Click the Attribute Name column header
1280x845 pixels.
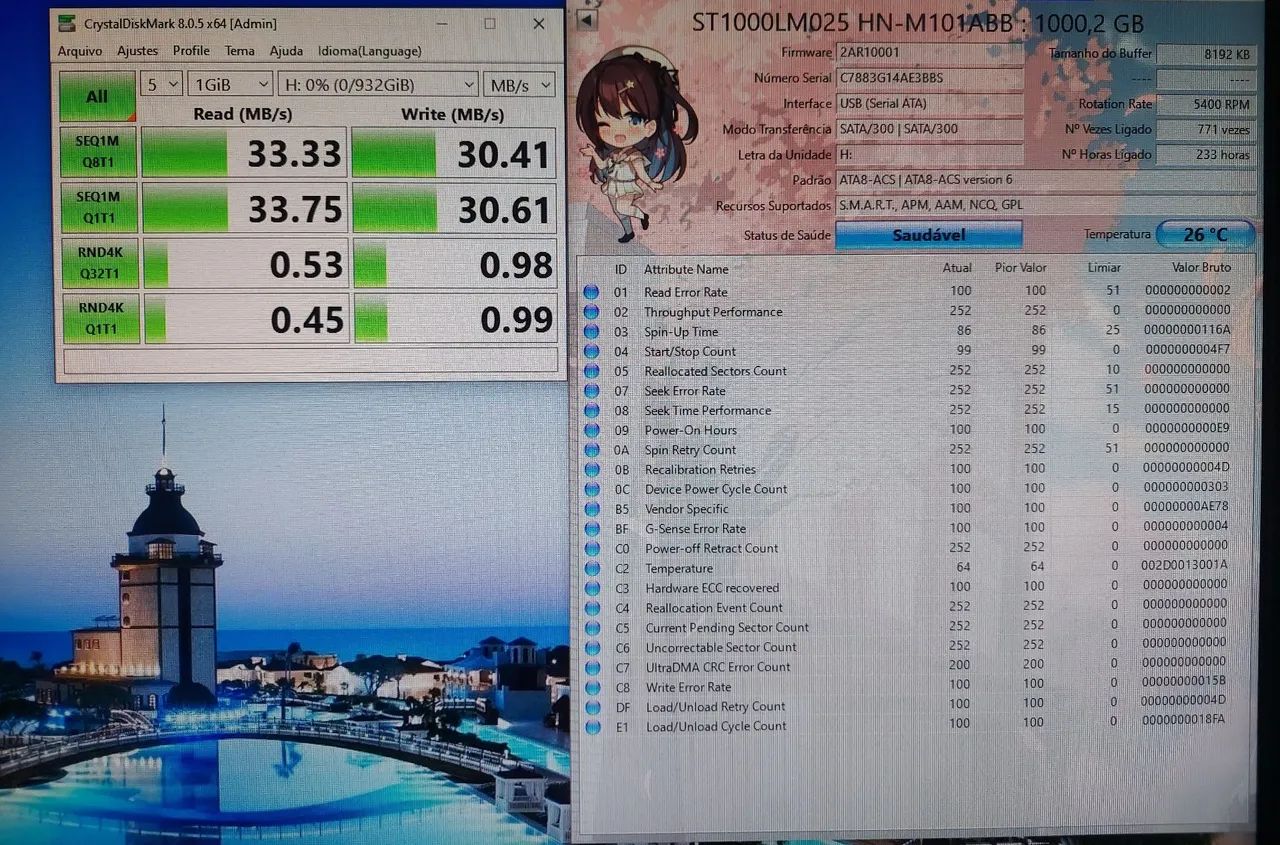pos(686,269)
